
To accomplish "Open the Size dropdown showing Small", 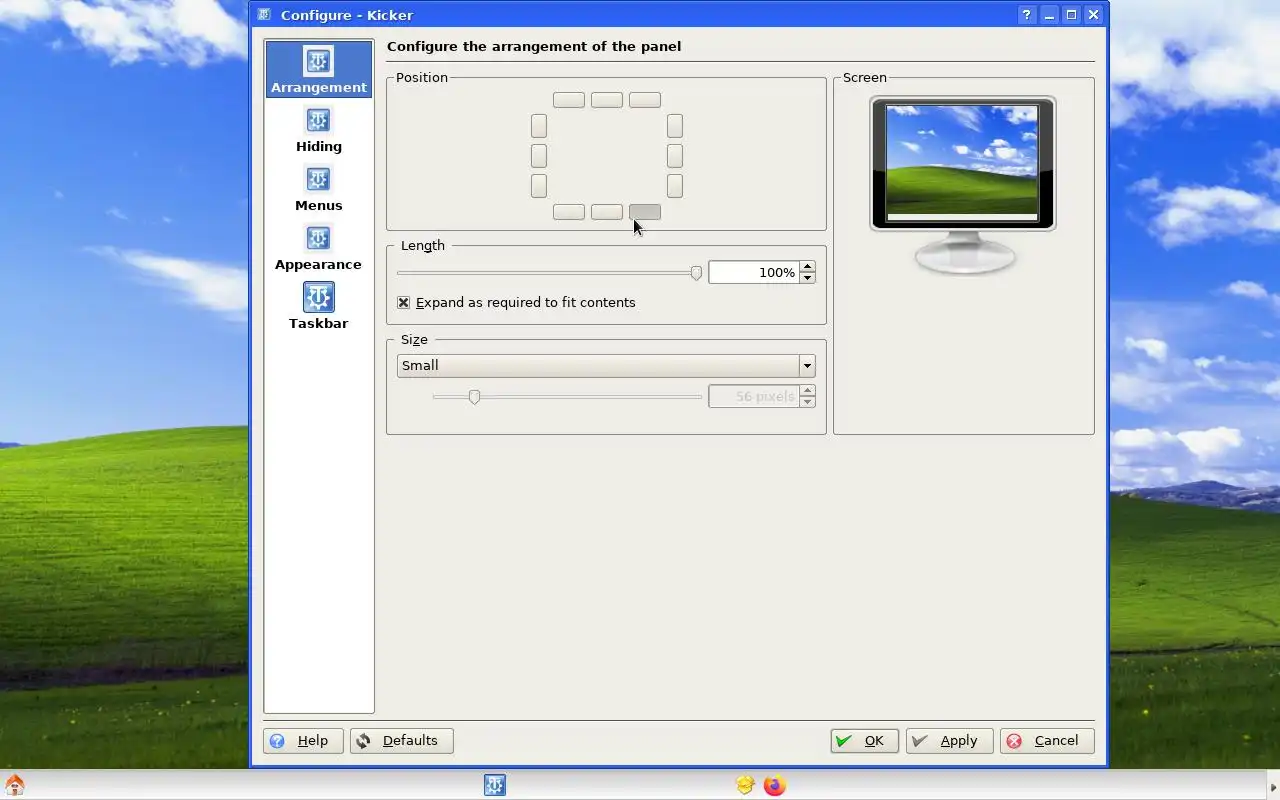I will [x=606, y=366].
